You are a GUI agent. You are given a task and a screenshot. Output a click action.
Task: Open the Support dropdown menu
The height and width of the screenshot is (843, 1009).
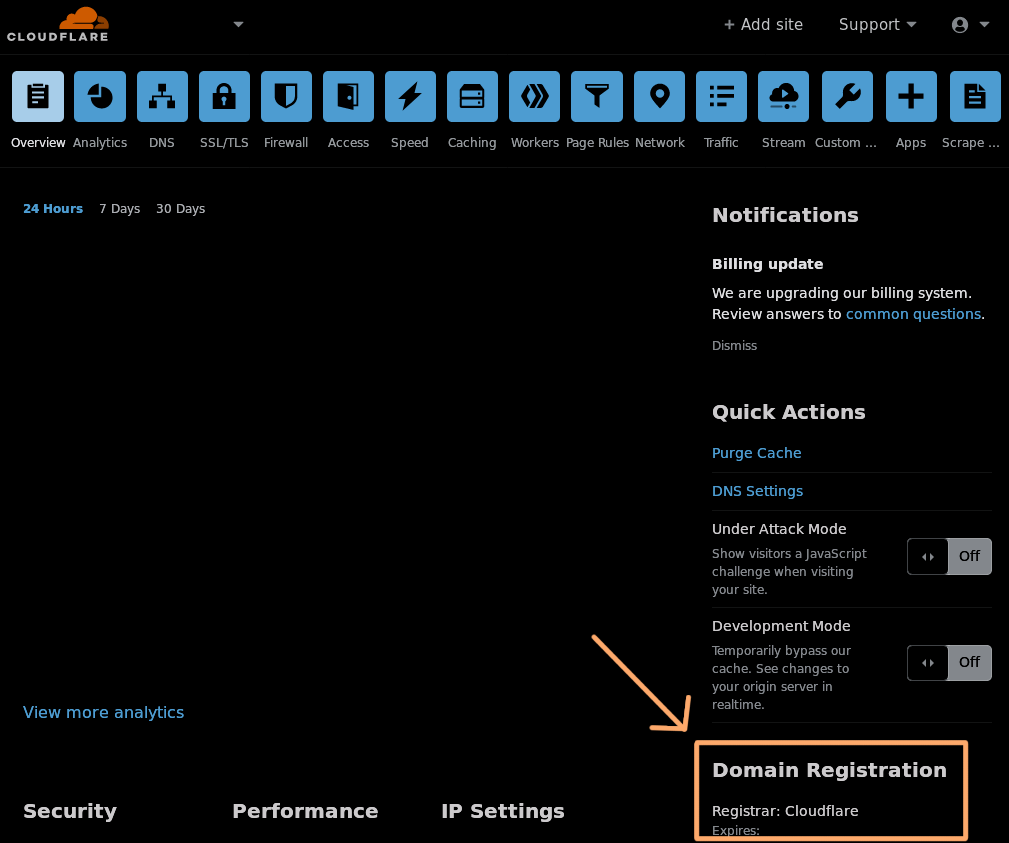[x=877, y=24]
